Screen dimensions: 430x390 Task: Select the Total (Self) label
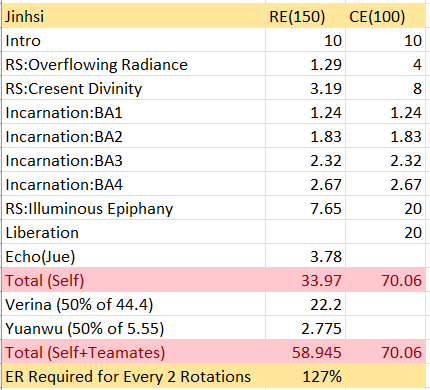click(x=134, y=280)
